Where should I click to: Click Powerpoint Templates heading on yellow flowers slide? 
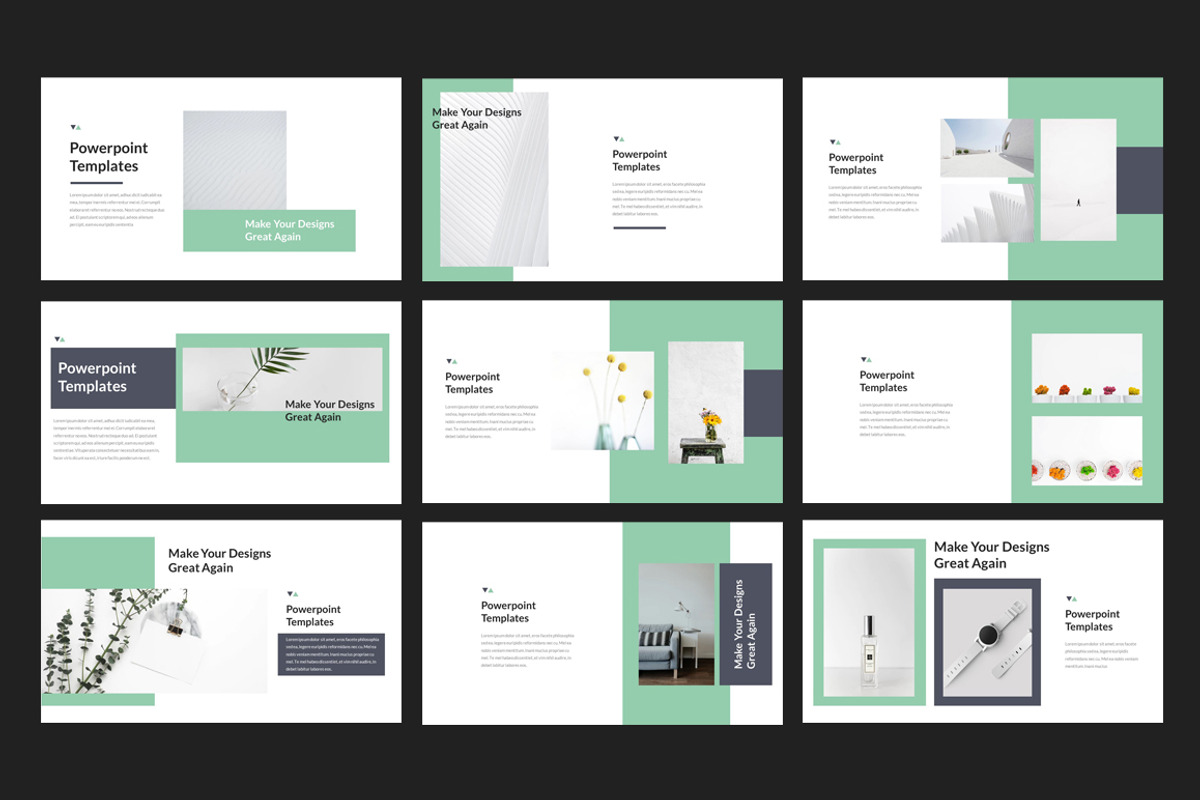472,383
